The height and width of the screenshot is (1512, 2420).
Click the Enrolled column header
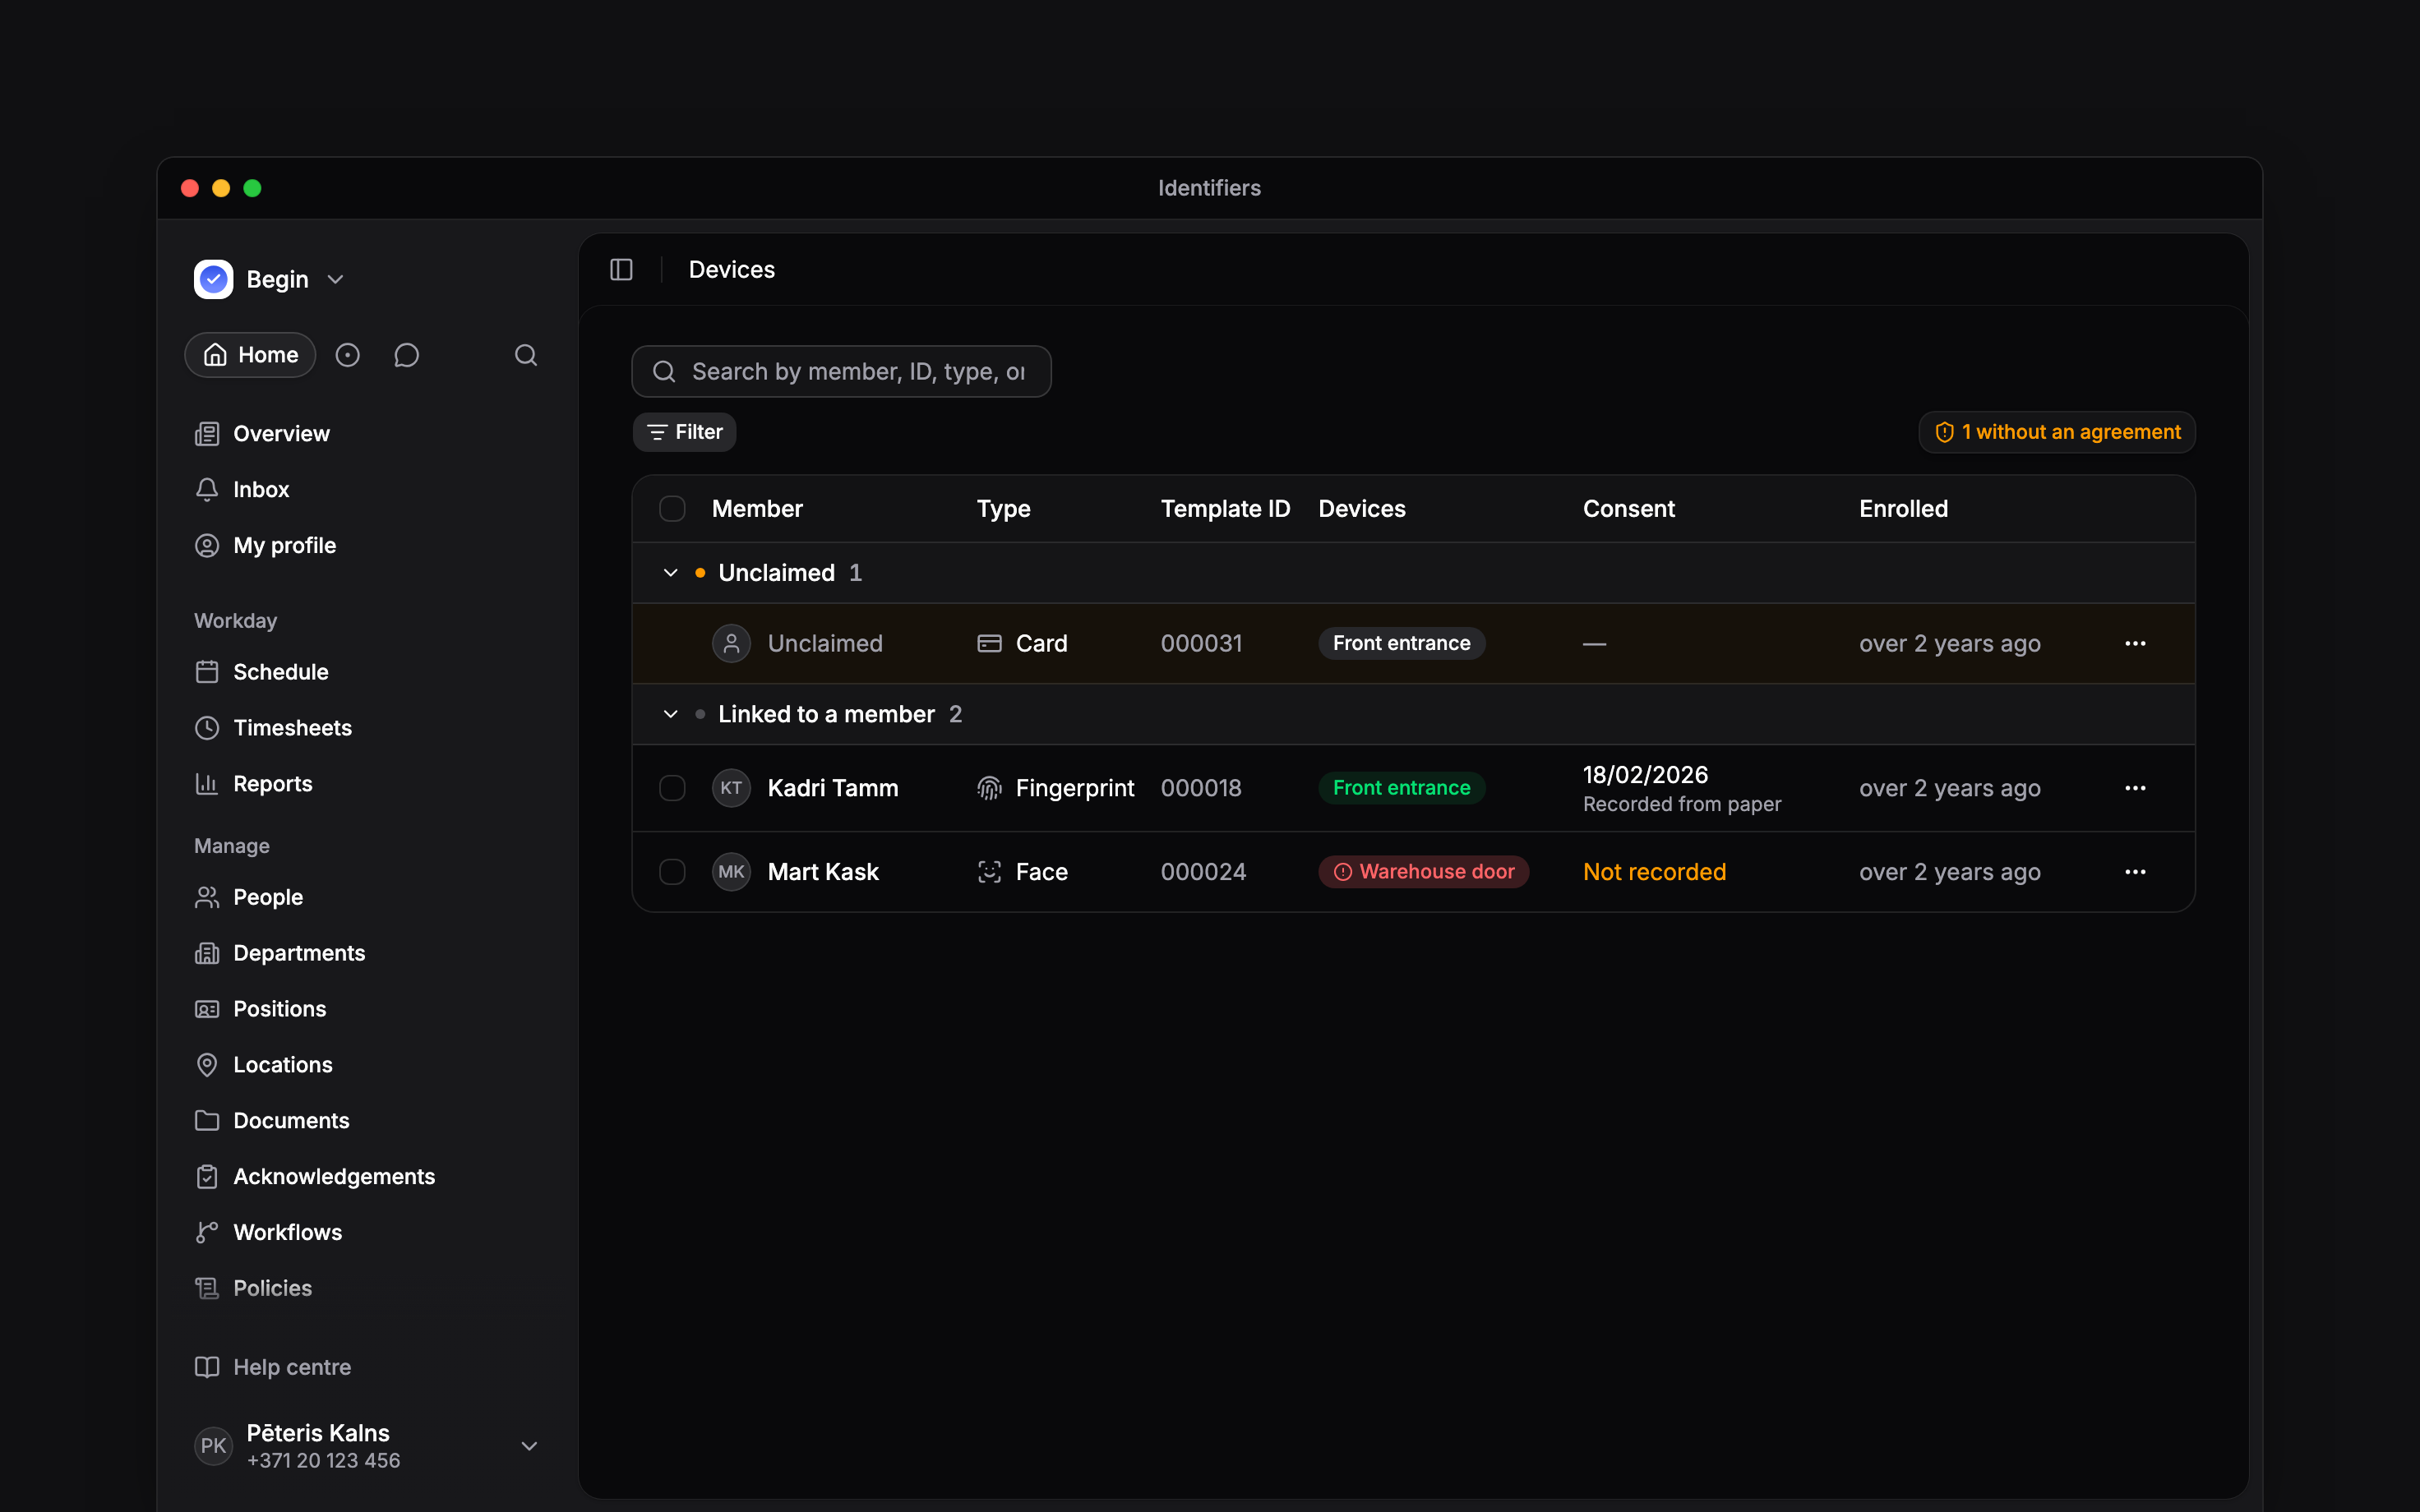coord(1903,509)
